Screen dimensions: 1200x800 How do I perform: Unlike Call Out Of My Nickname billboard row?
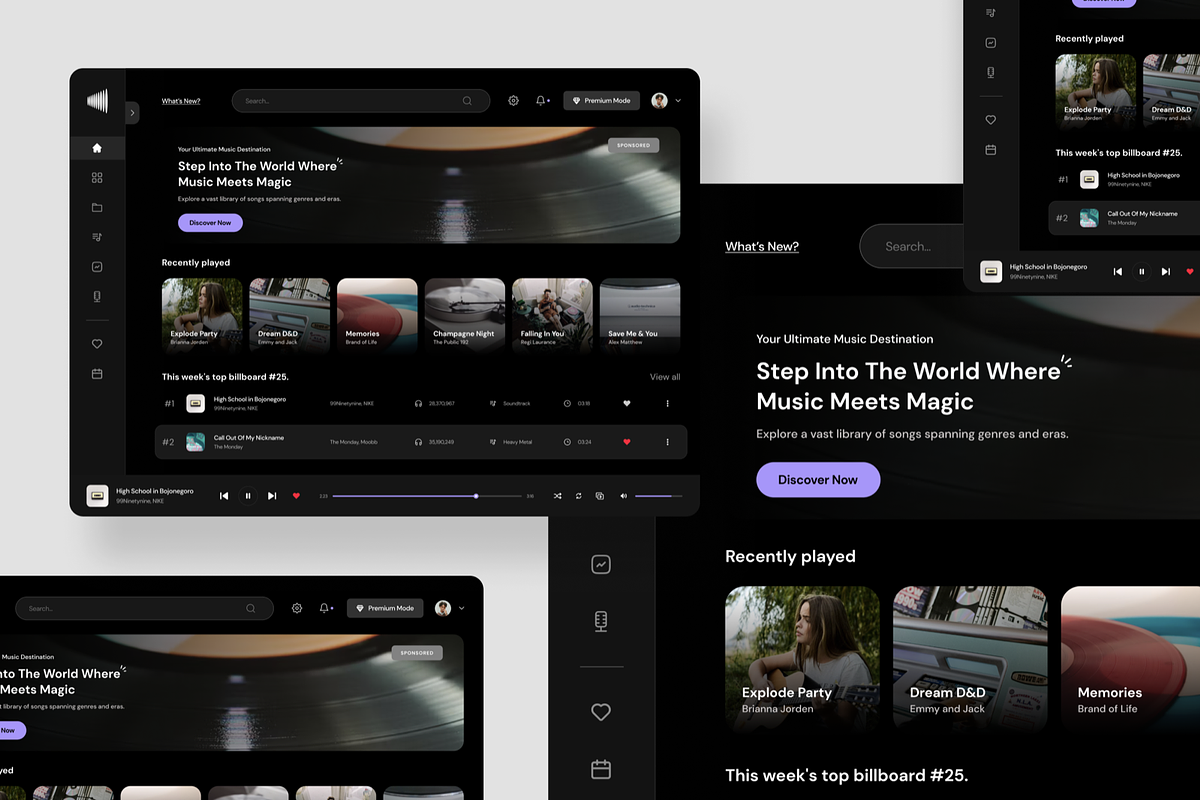627,441
